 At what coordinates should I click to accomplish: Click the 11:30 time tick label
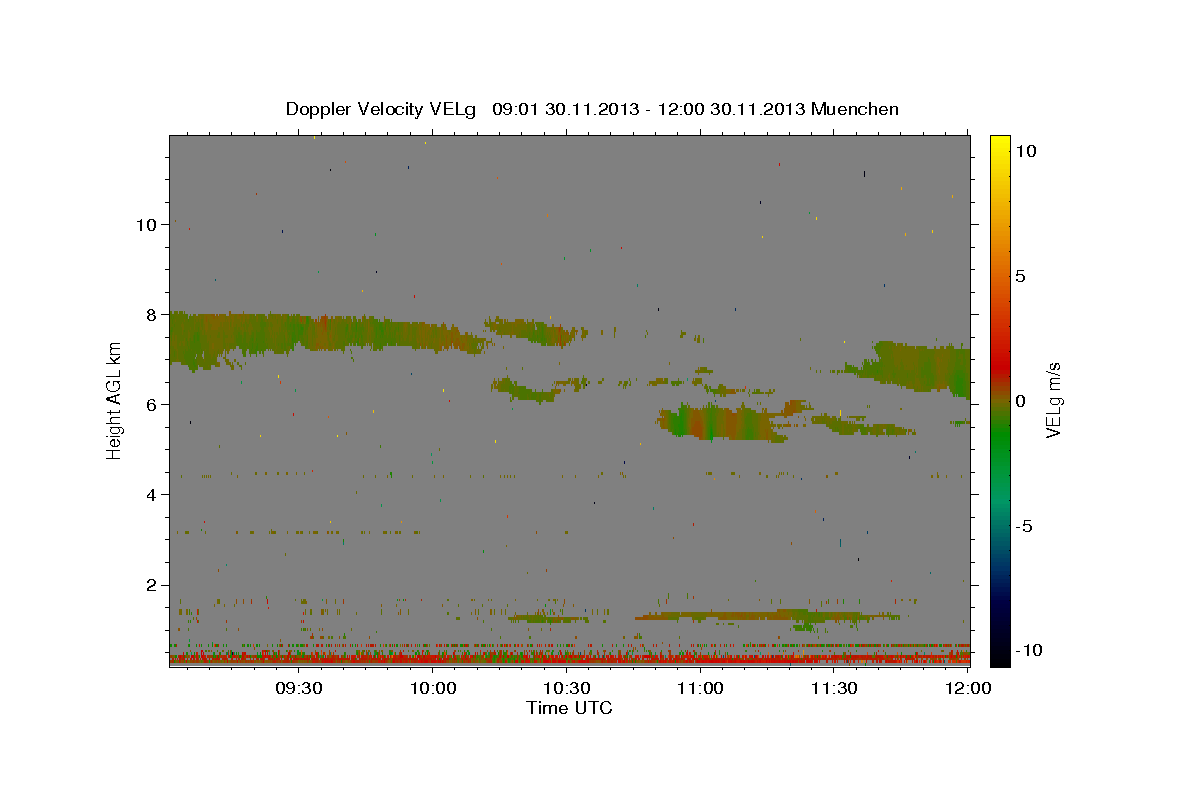pyautogui.click(x=834, y=688)
